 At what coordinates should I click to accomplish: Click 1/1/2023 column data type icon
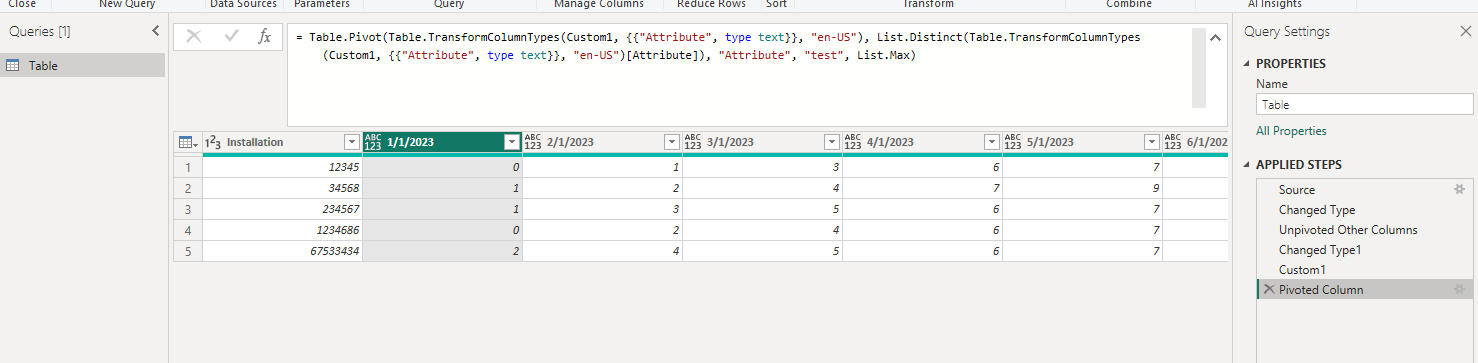pos(373,142)
